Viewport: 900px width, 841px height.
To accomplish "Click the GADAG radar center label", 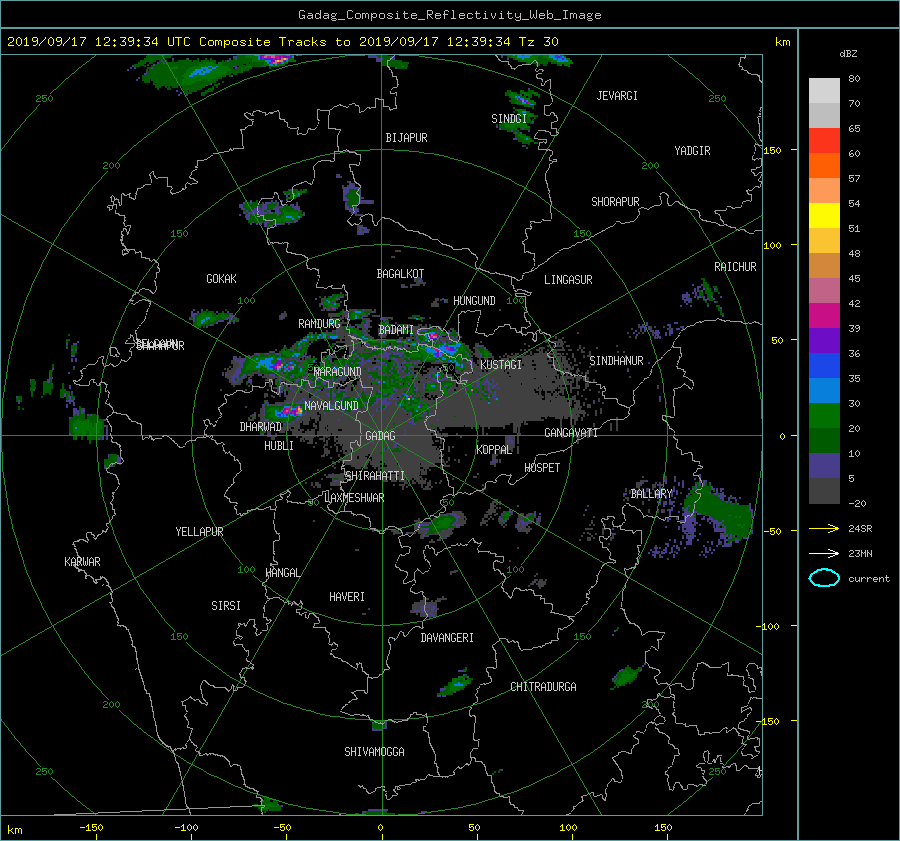I will pyautogui.click(x=380, y=436).
